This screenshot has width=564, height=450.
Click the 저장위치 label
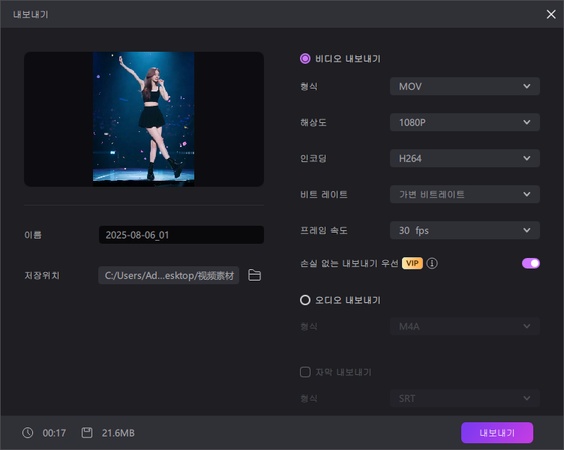click(x=42, y=275)
